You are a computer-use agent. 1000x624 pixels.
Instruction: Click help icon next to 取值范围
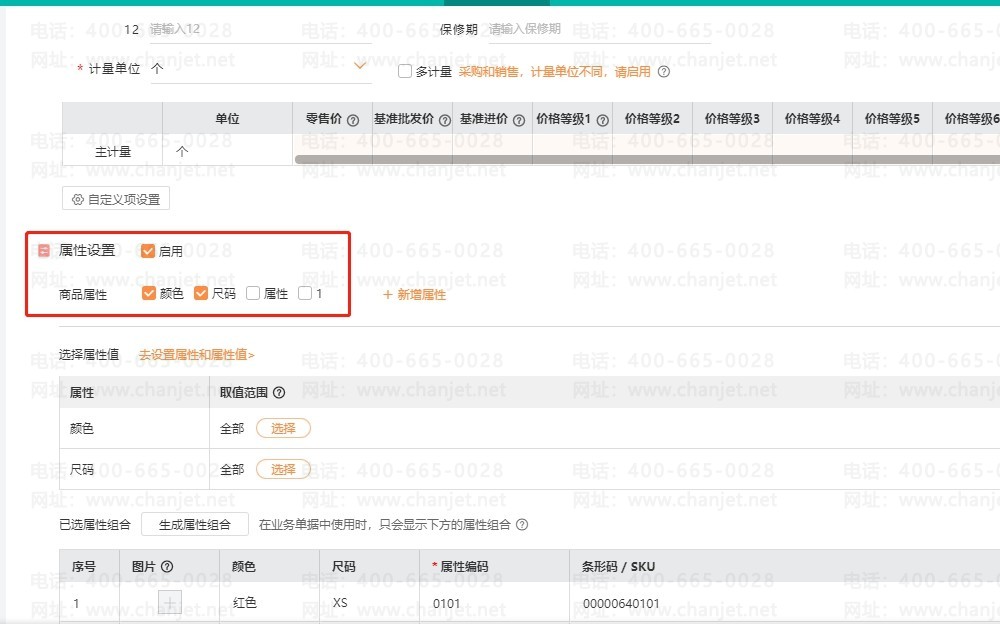tap(279, 392)
